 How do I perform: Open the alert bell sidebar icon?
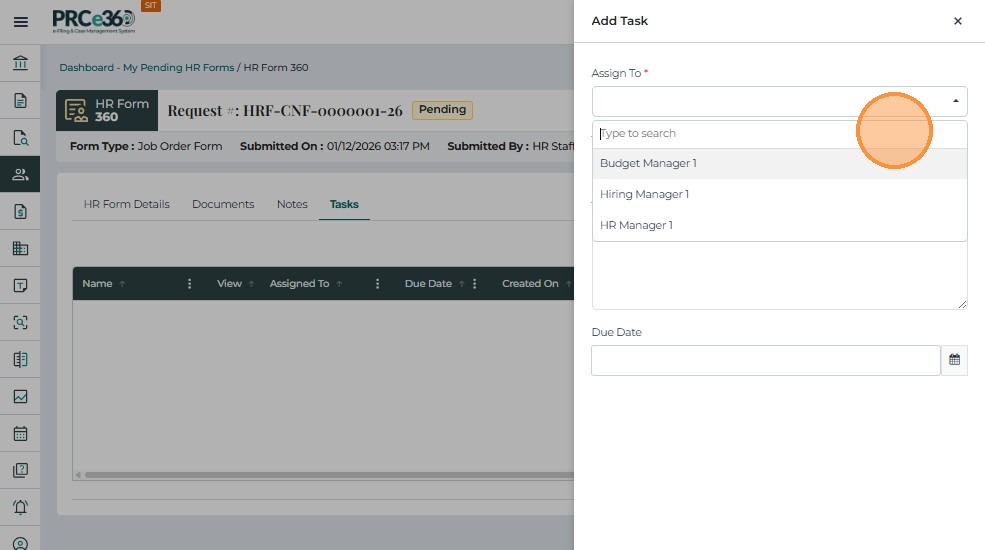20,507
